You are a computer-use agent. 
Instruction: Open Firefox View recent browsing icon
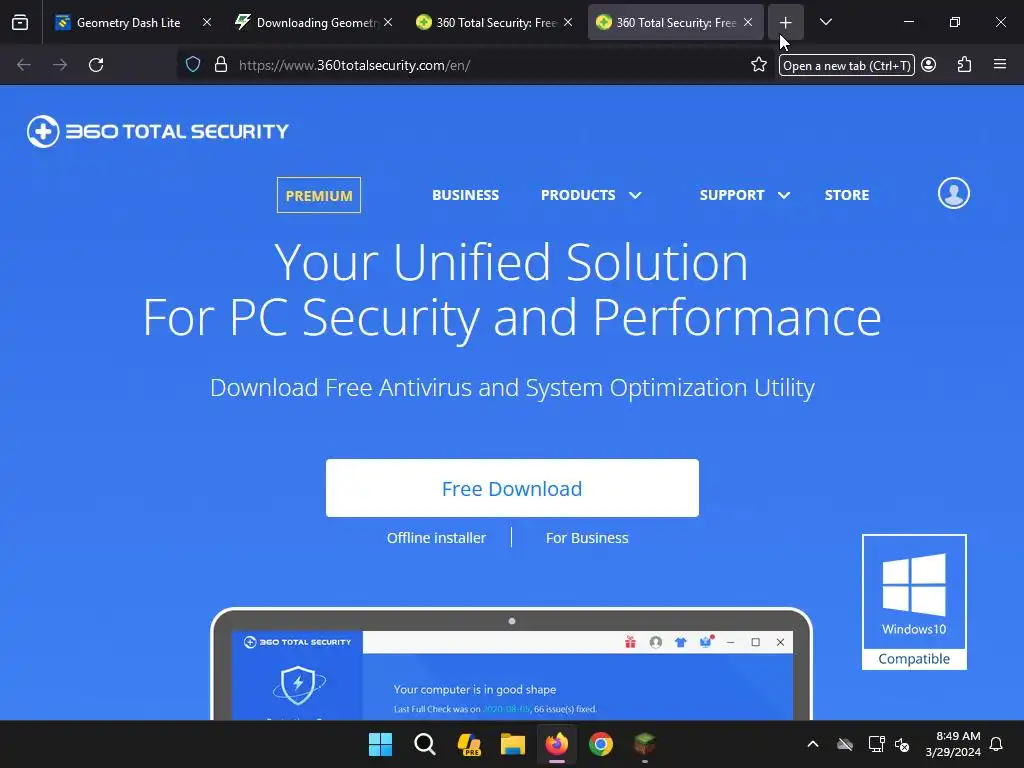(x=20, y=22)
